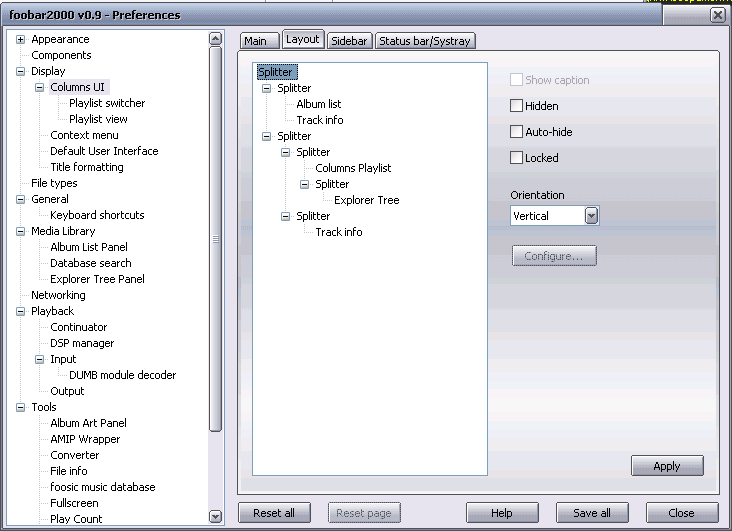Click the Apply button
Viewport: 732px width, 531px height.
pos(666,466)
